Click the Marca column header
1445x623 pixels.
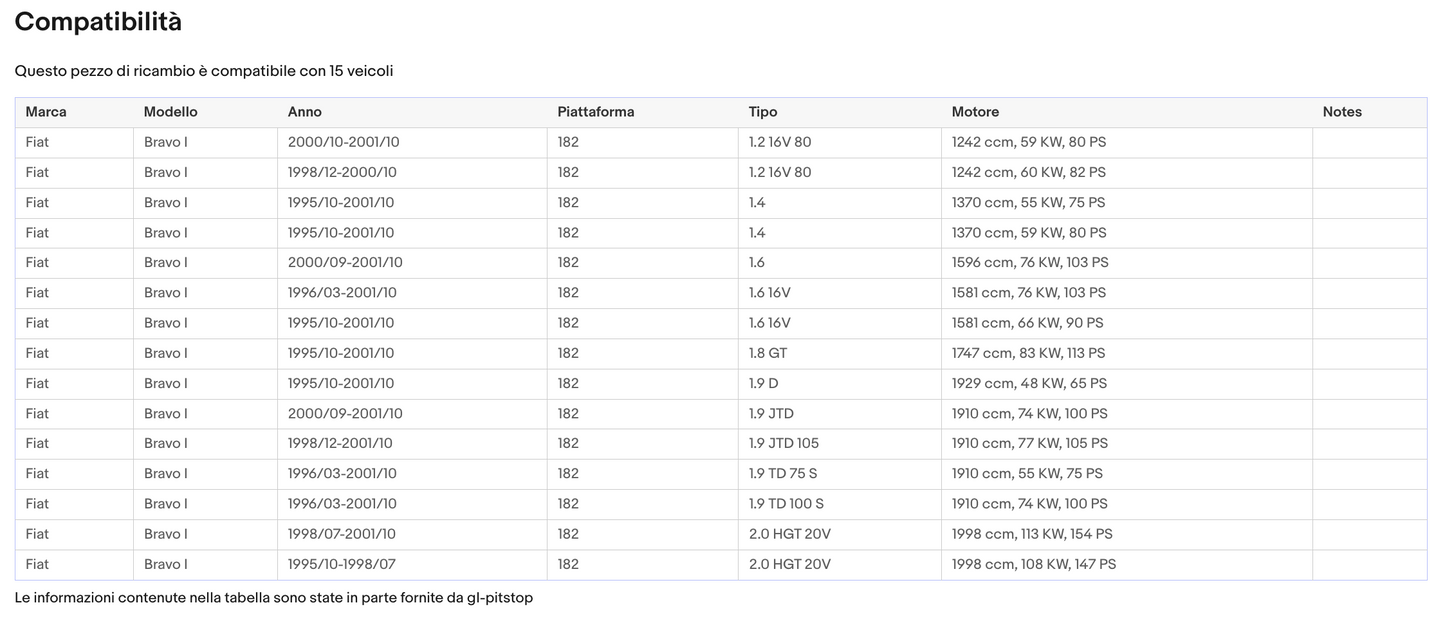[x=46, y=112]
